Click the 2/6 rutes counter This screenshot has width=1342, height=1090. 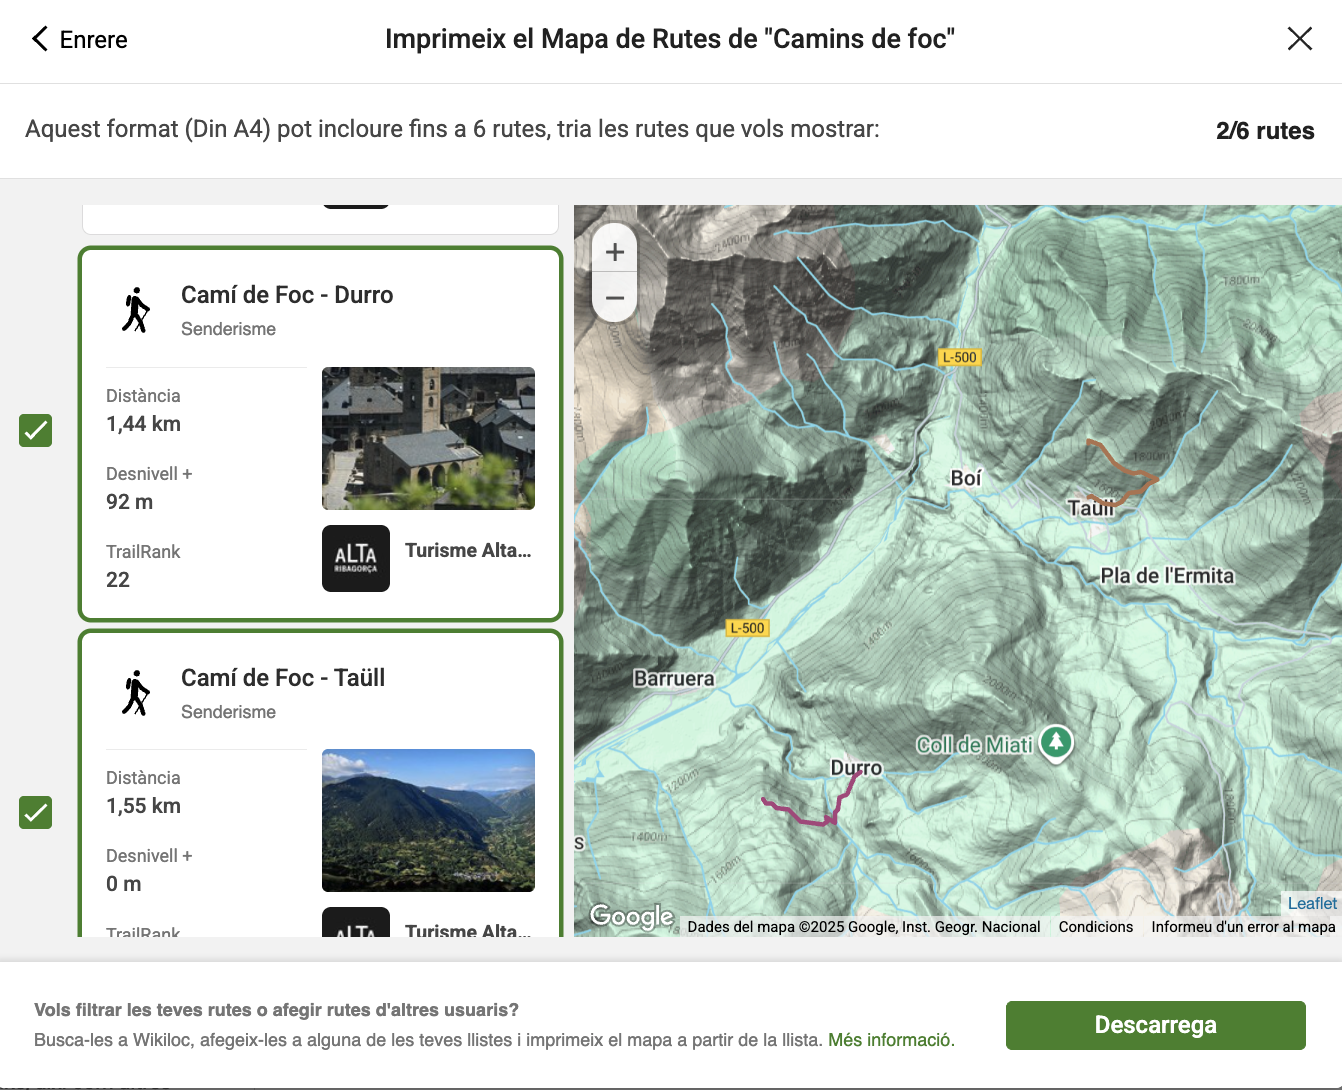point(1265,131)
